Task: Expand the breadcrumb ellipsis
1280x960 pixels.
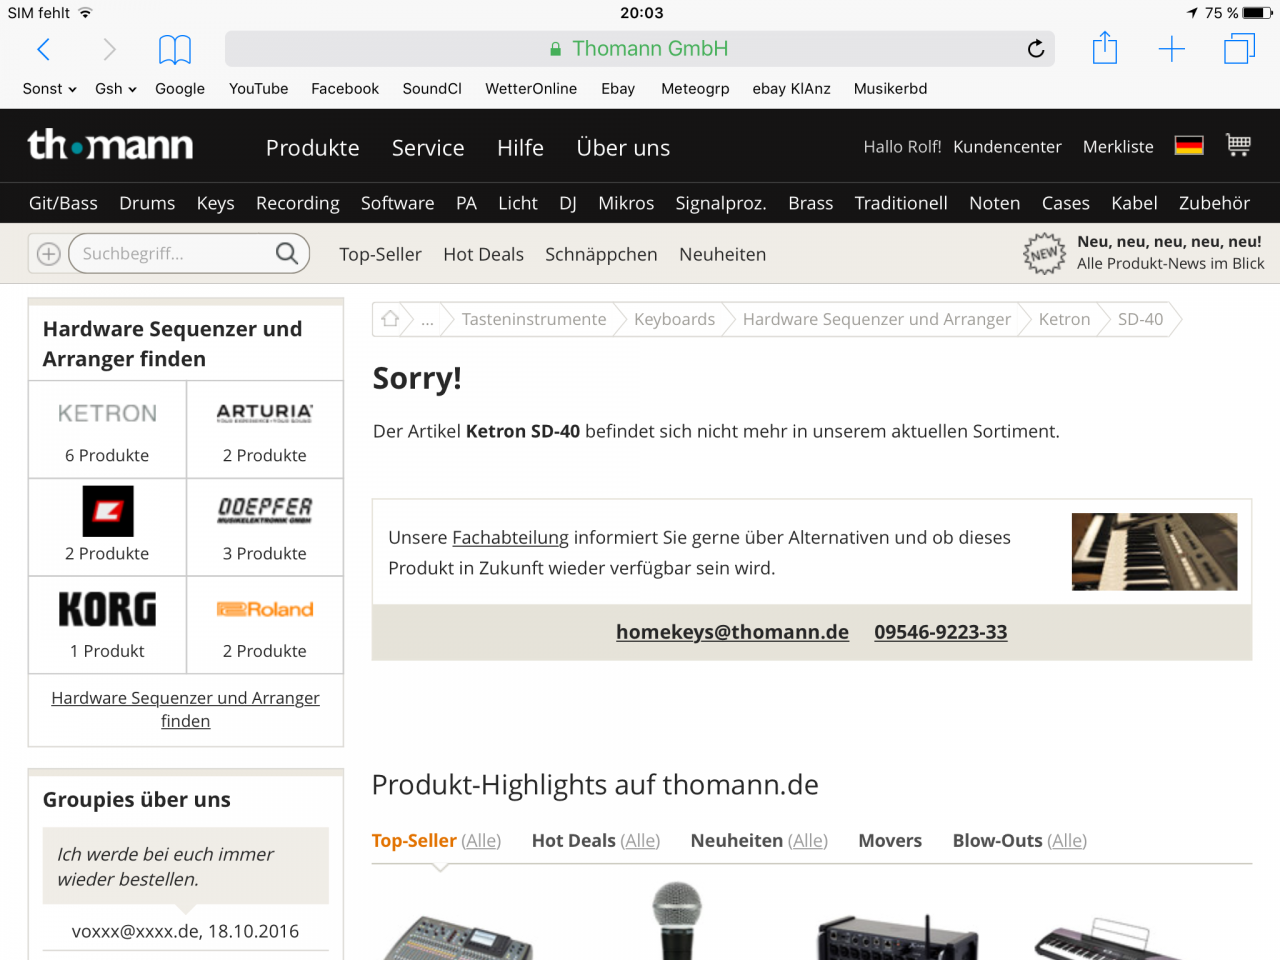Action: (x=427, y=320)
